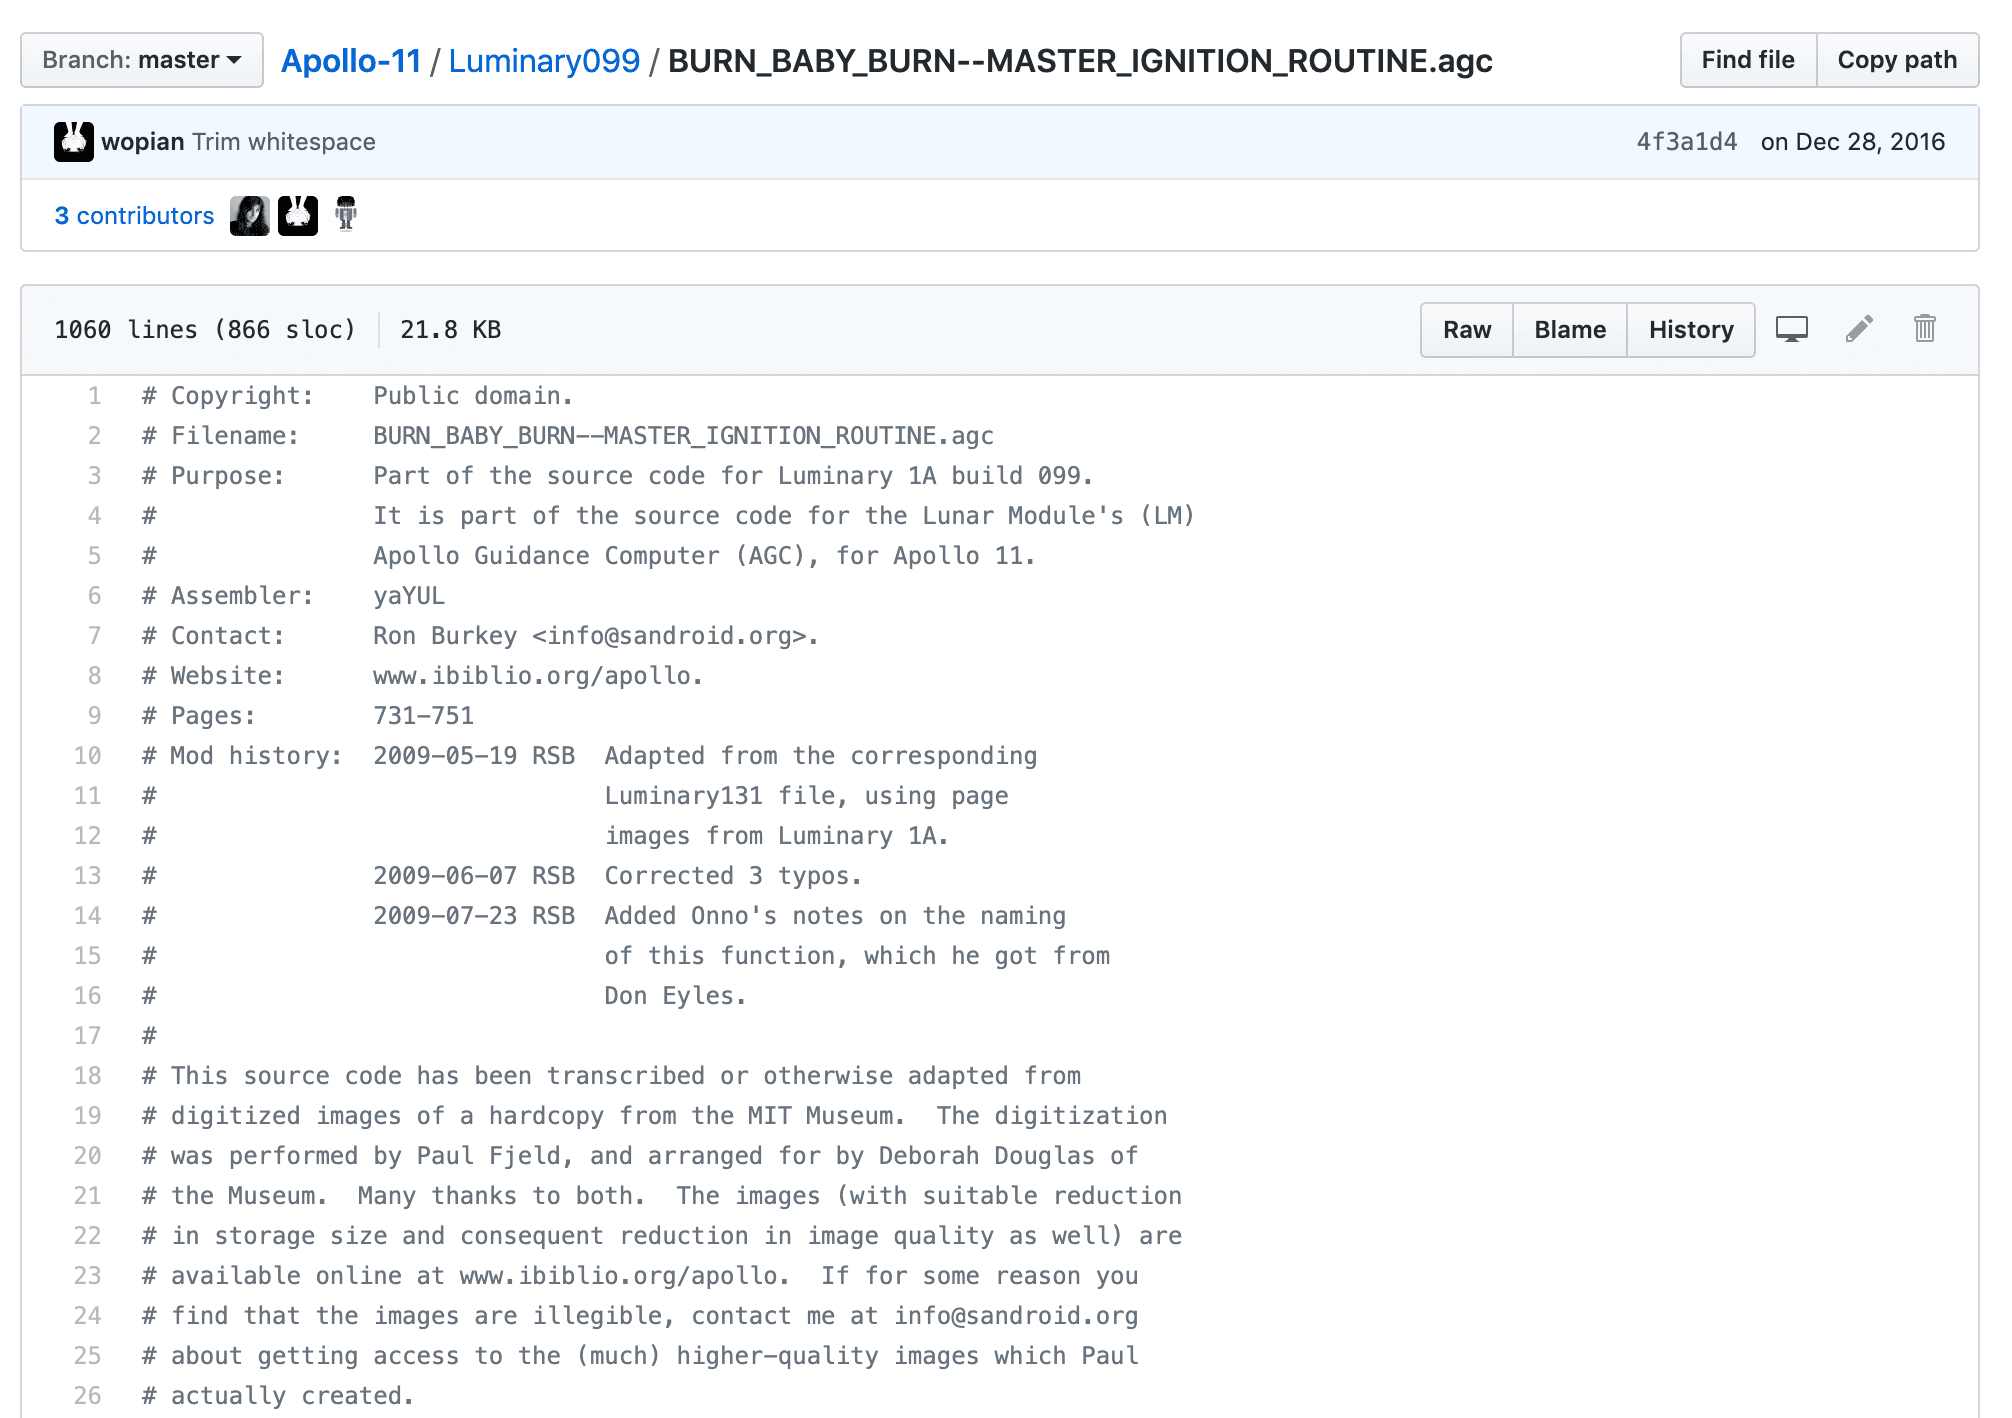
Task: Click wopian username link
Action: (142, 142)
